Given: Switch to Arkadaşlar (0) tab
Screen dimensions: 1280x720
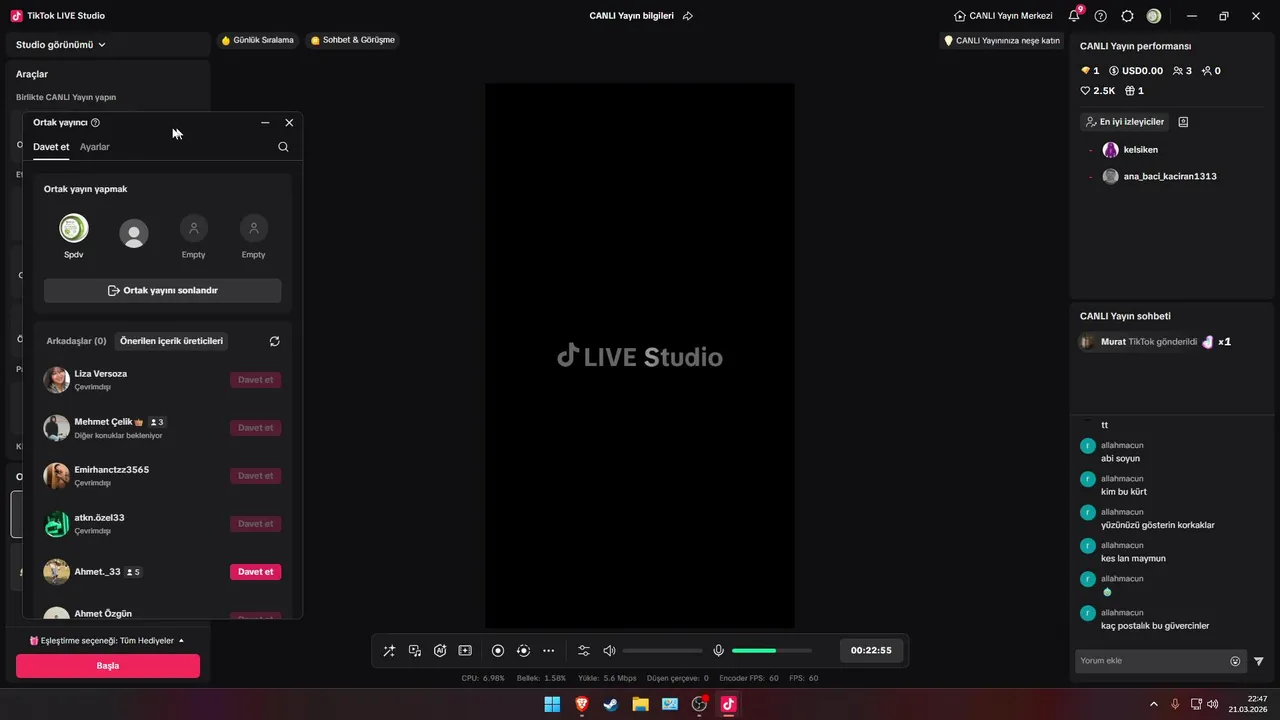Looking at the screenshot, I should coord(76,341).
